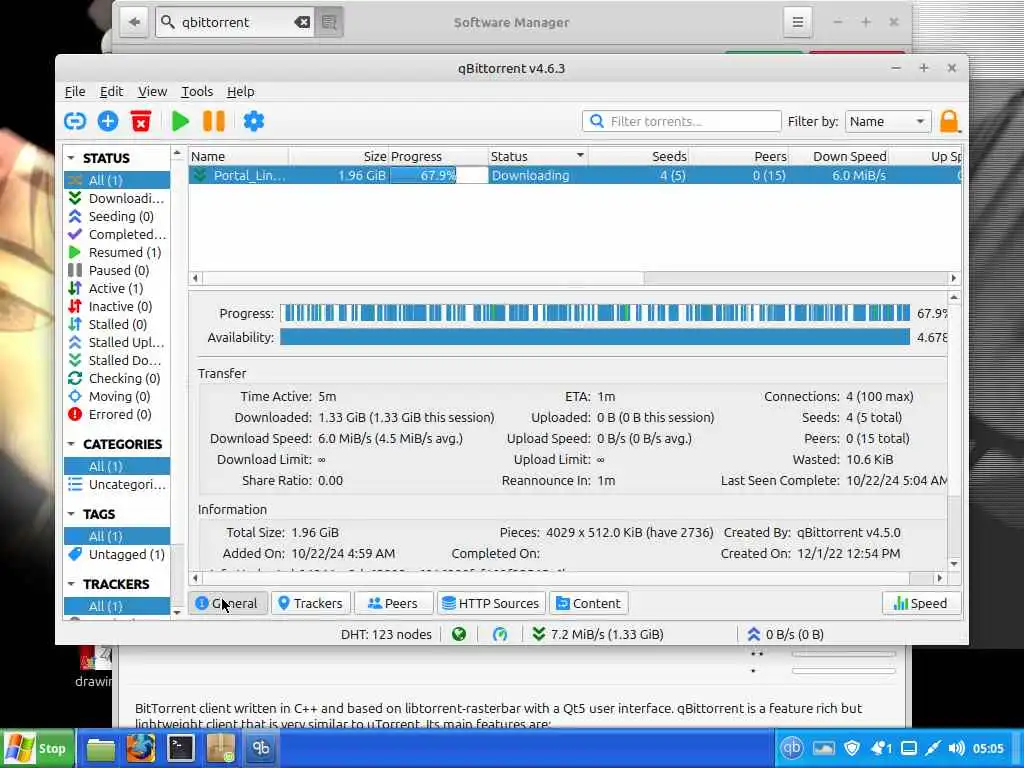Viewport: 1024px width, 768px height.
Task: Click the Status column sort arrow
Action: (x=580, y=155)
